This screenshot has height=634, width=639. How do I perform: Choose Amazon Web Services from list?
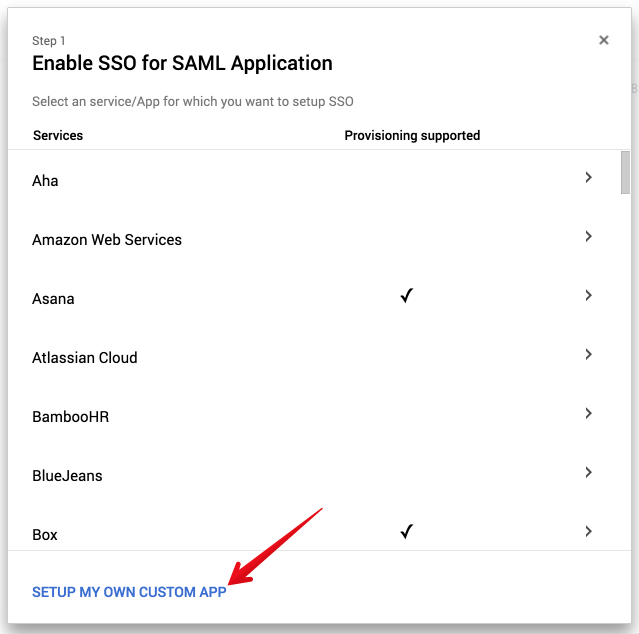click(107, 240)
